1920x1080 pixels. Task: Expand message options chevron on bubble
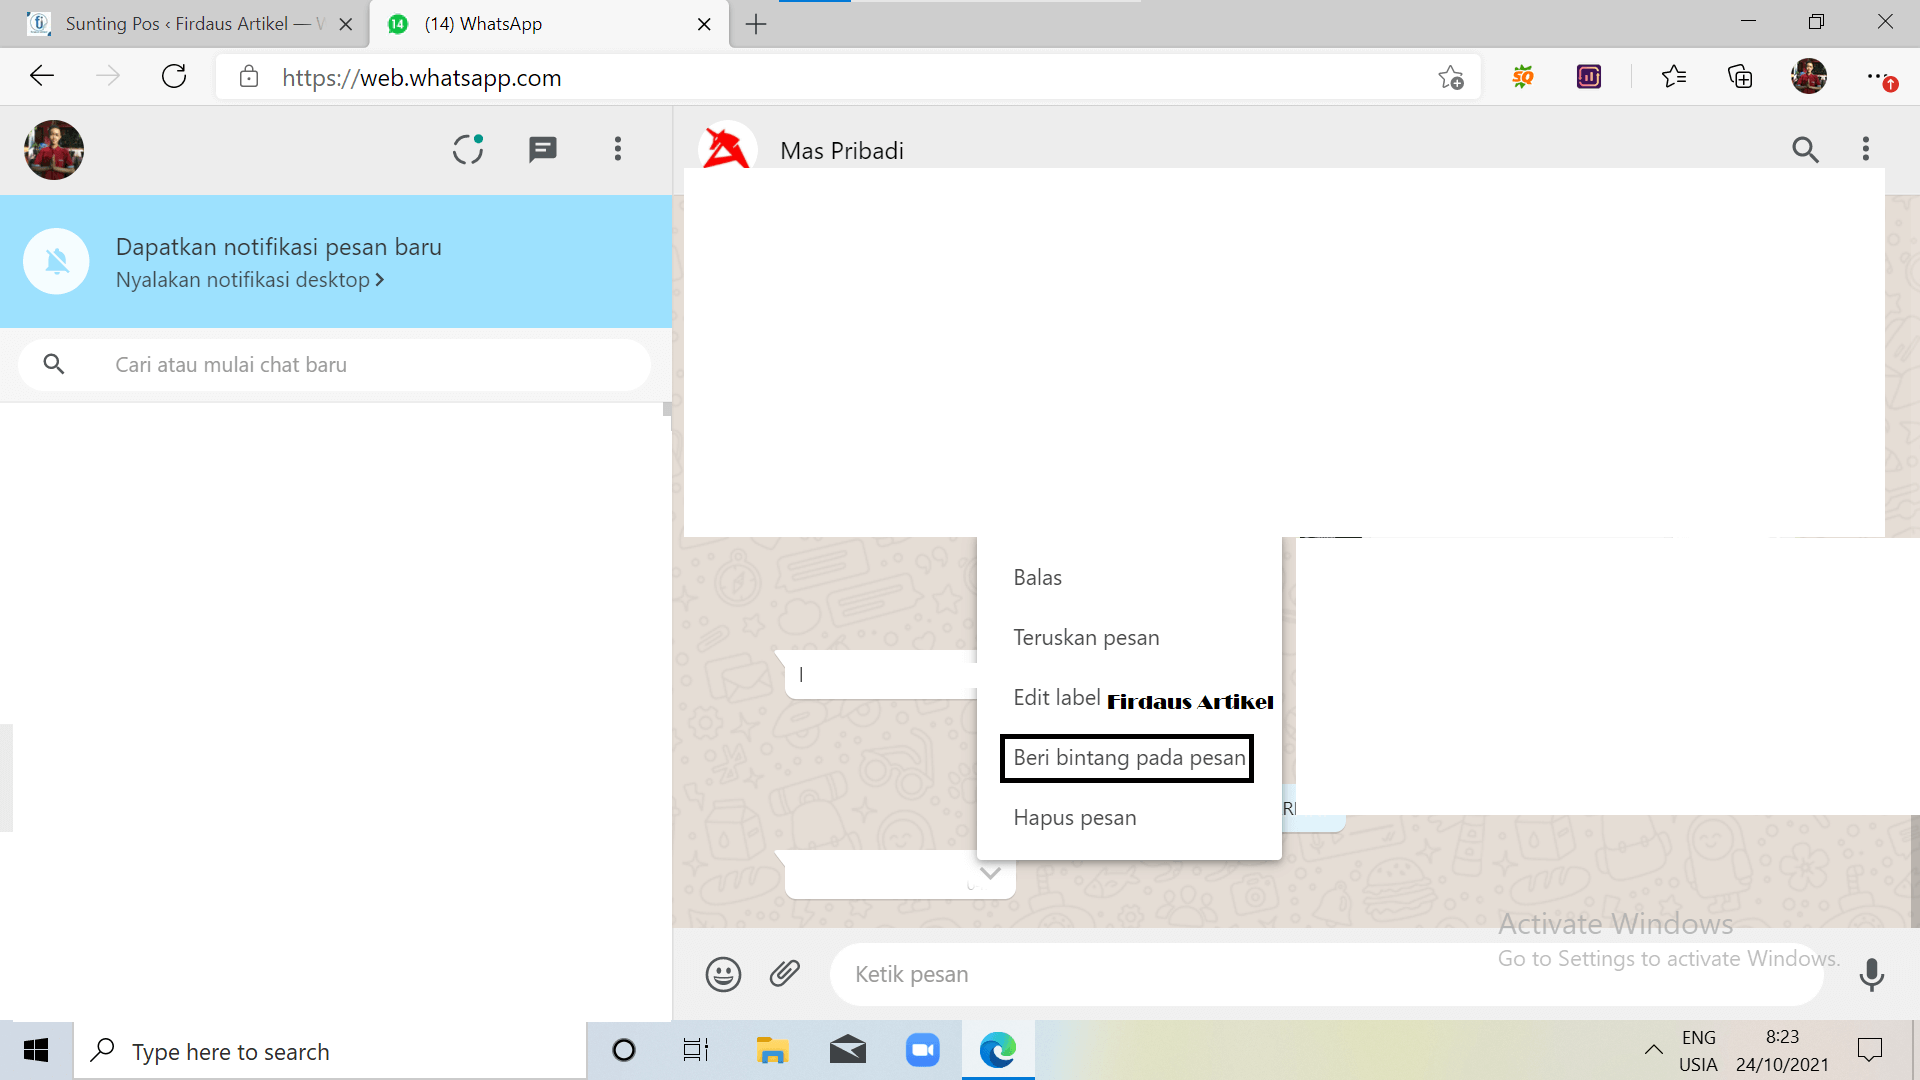[990, 873]
